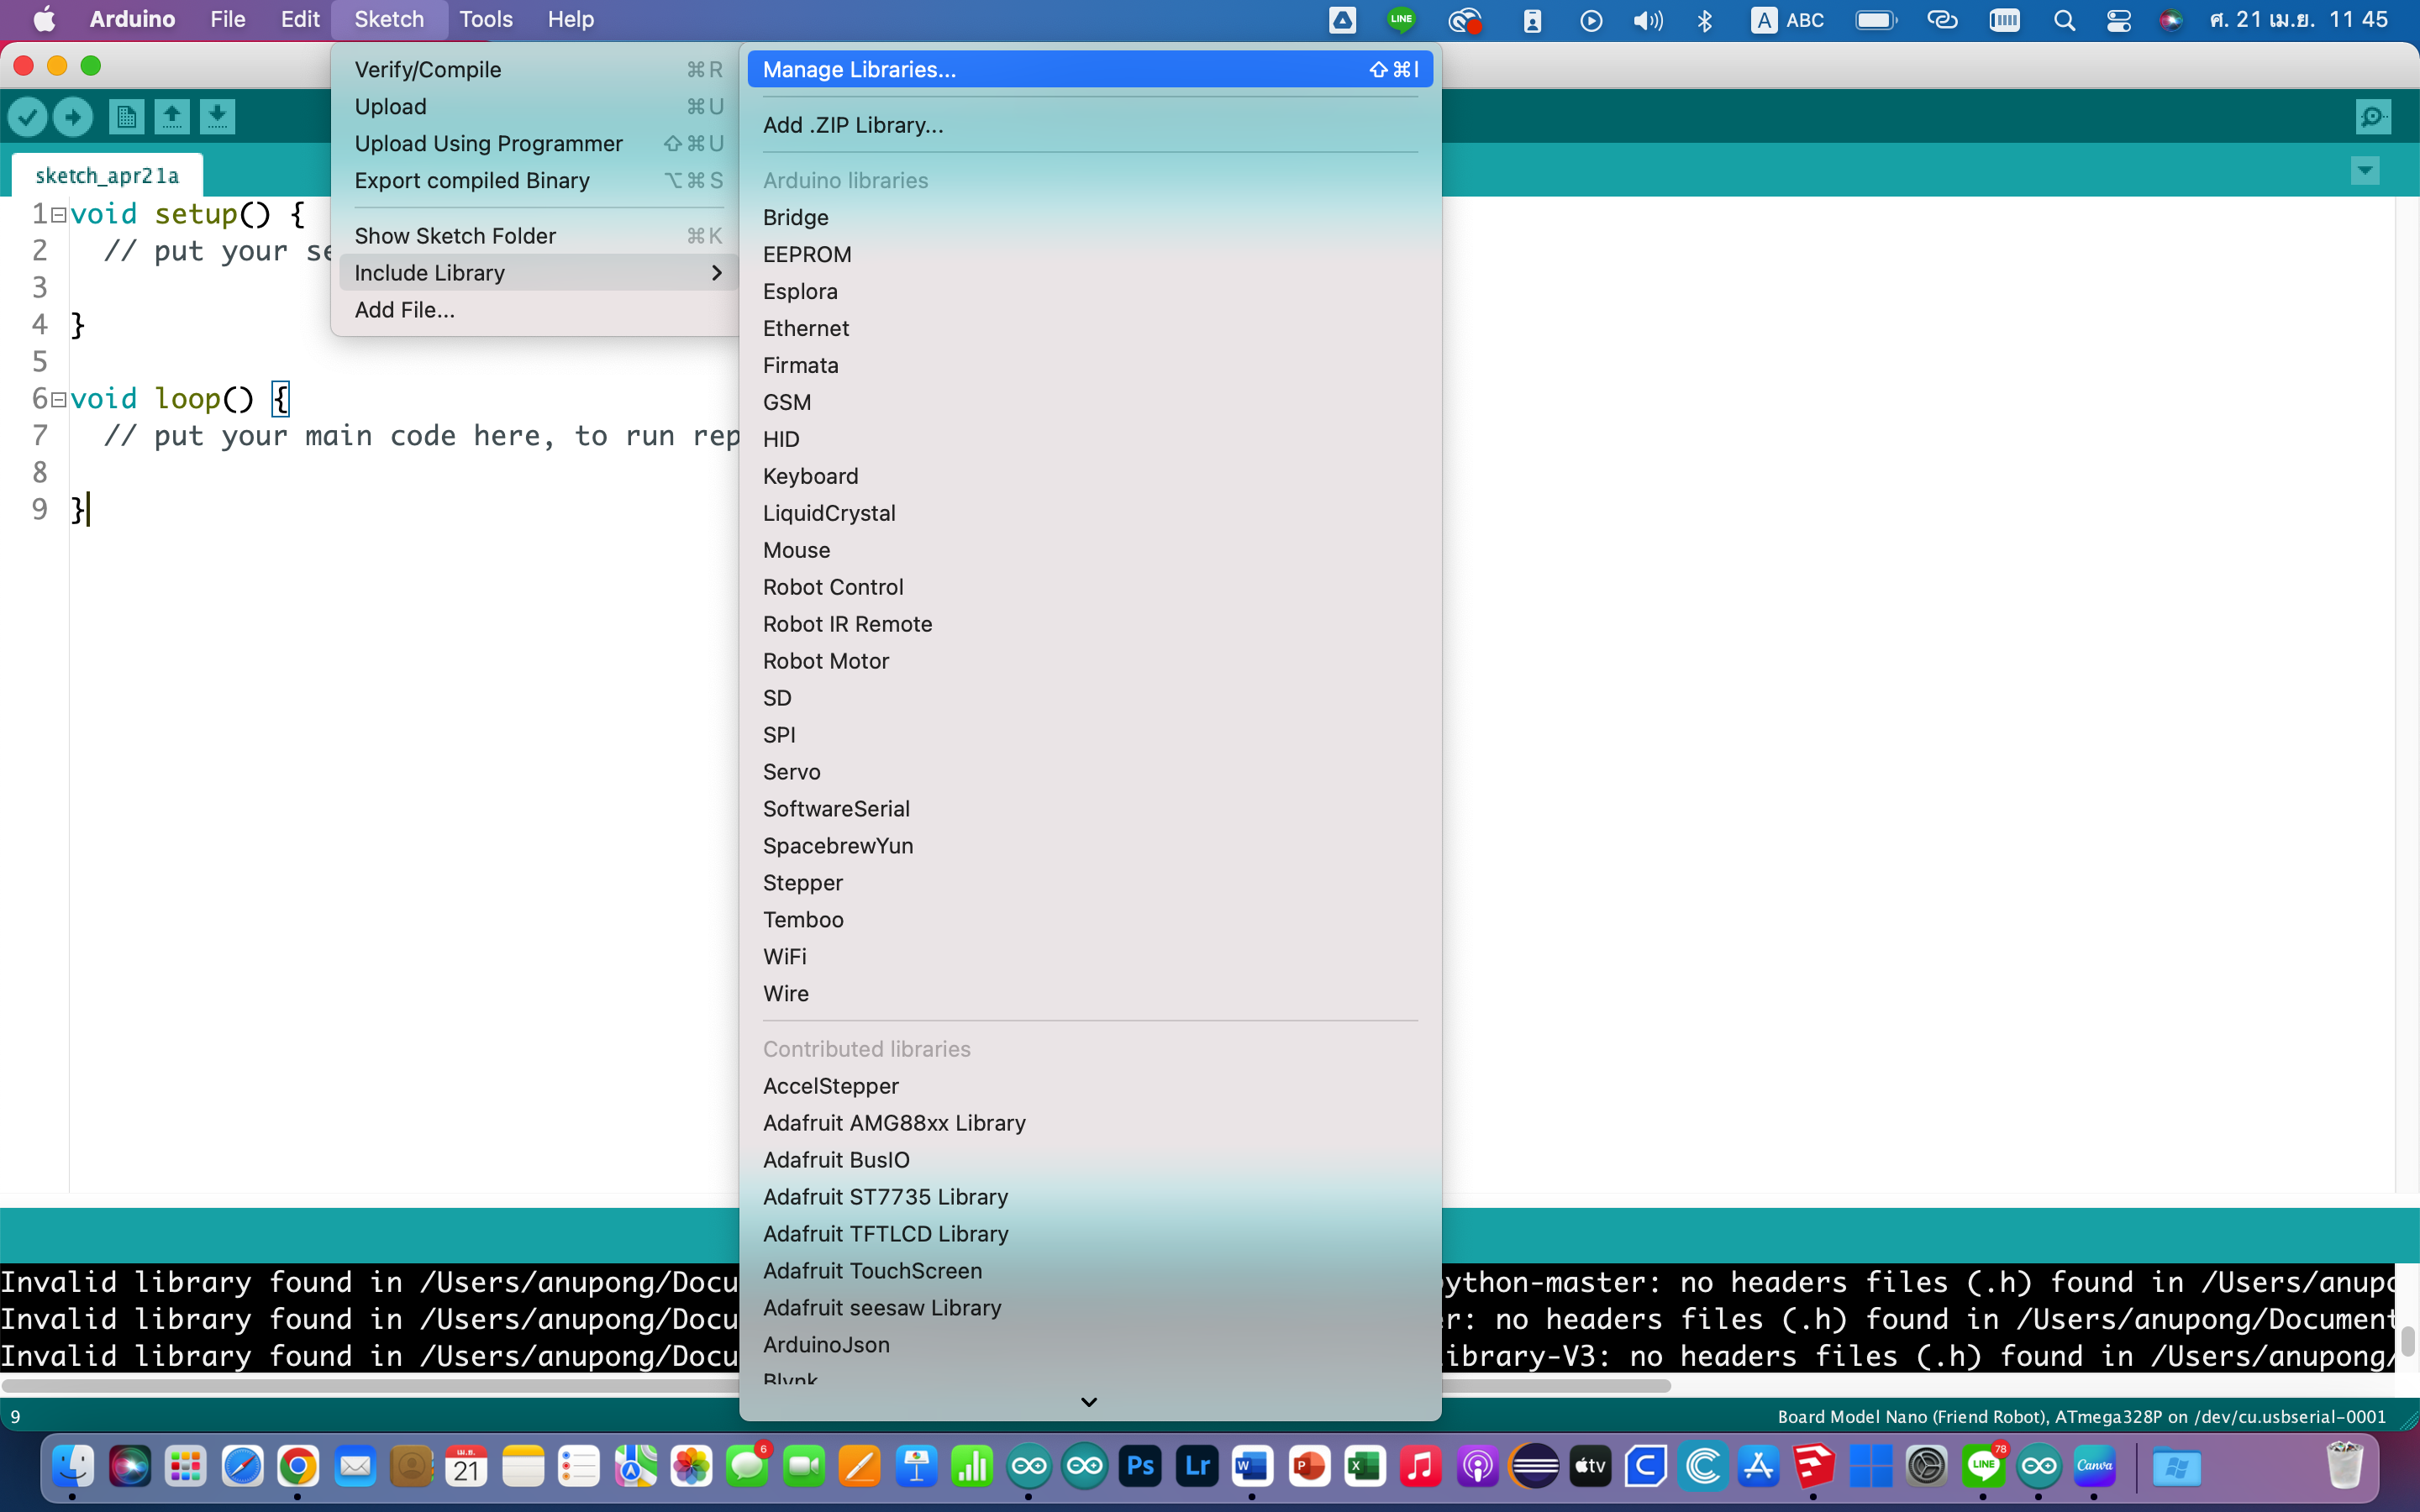This screenshot has height=1512, width=2420.
Task: Launch Google Chrome from the Dock
Action: tap(298, 1466)
